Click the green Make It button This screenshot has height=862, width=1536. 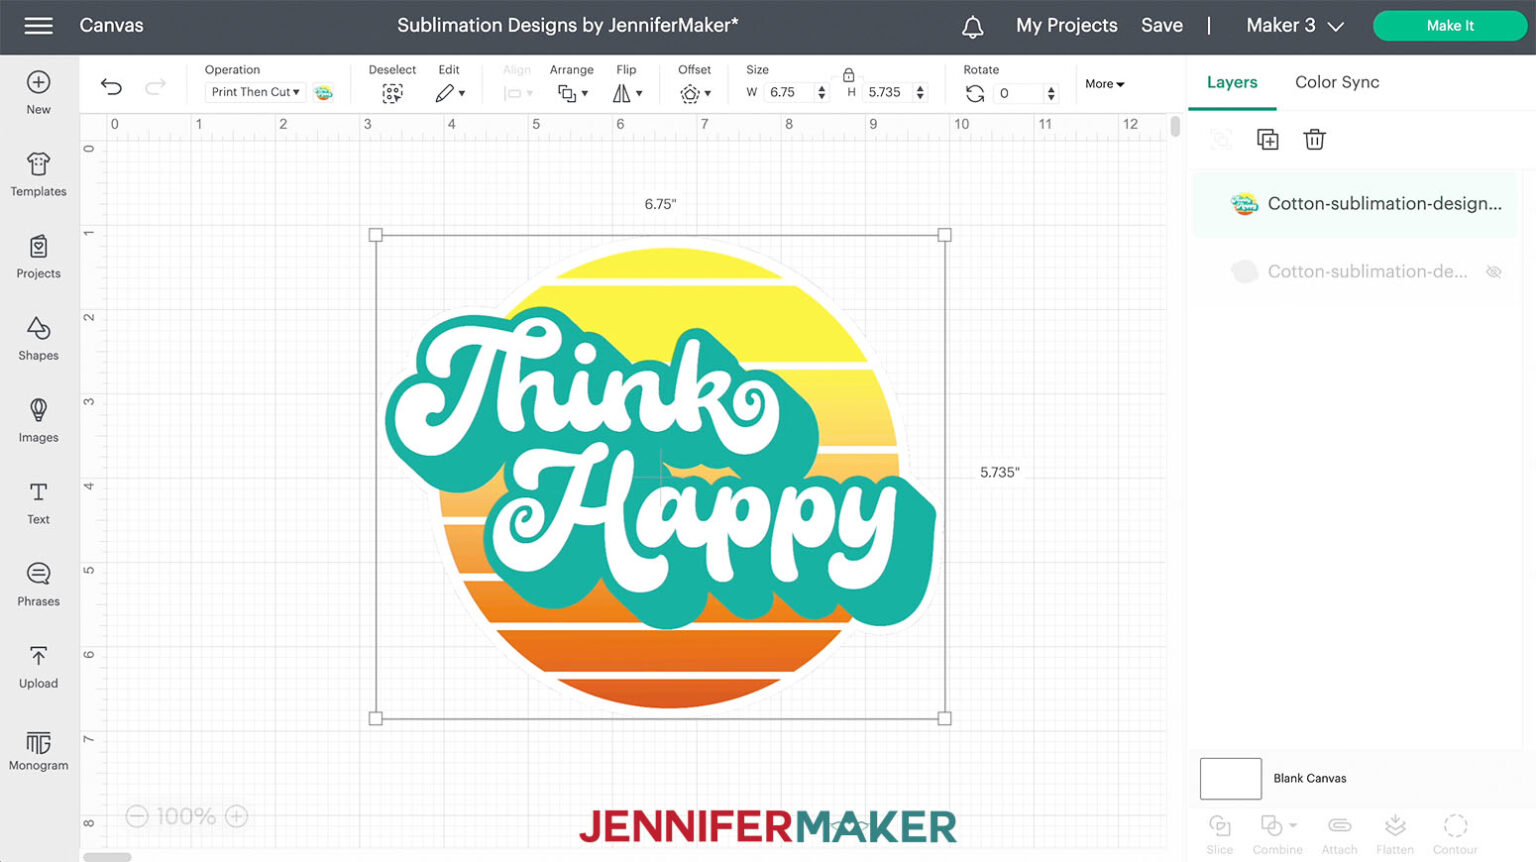point(1449,26)
